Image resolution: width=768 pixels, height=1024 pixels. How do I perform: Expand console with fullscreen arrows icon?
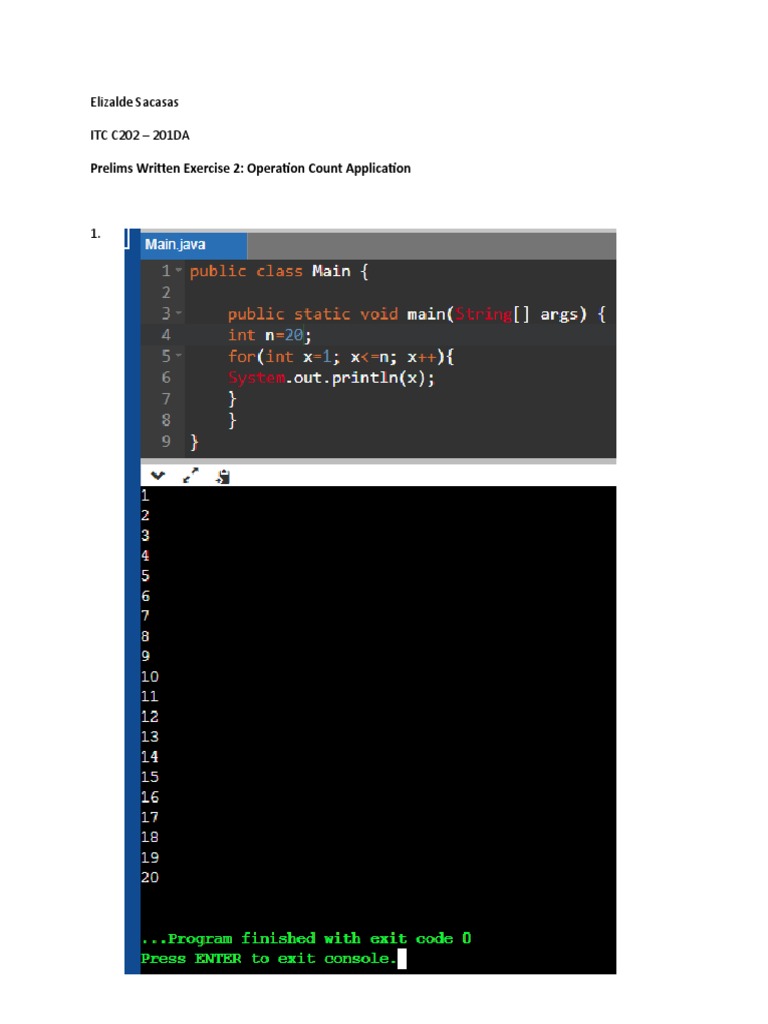click(x=191, y=476)
